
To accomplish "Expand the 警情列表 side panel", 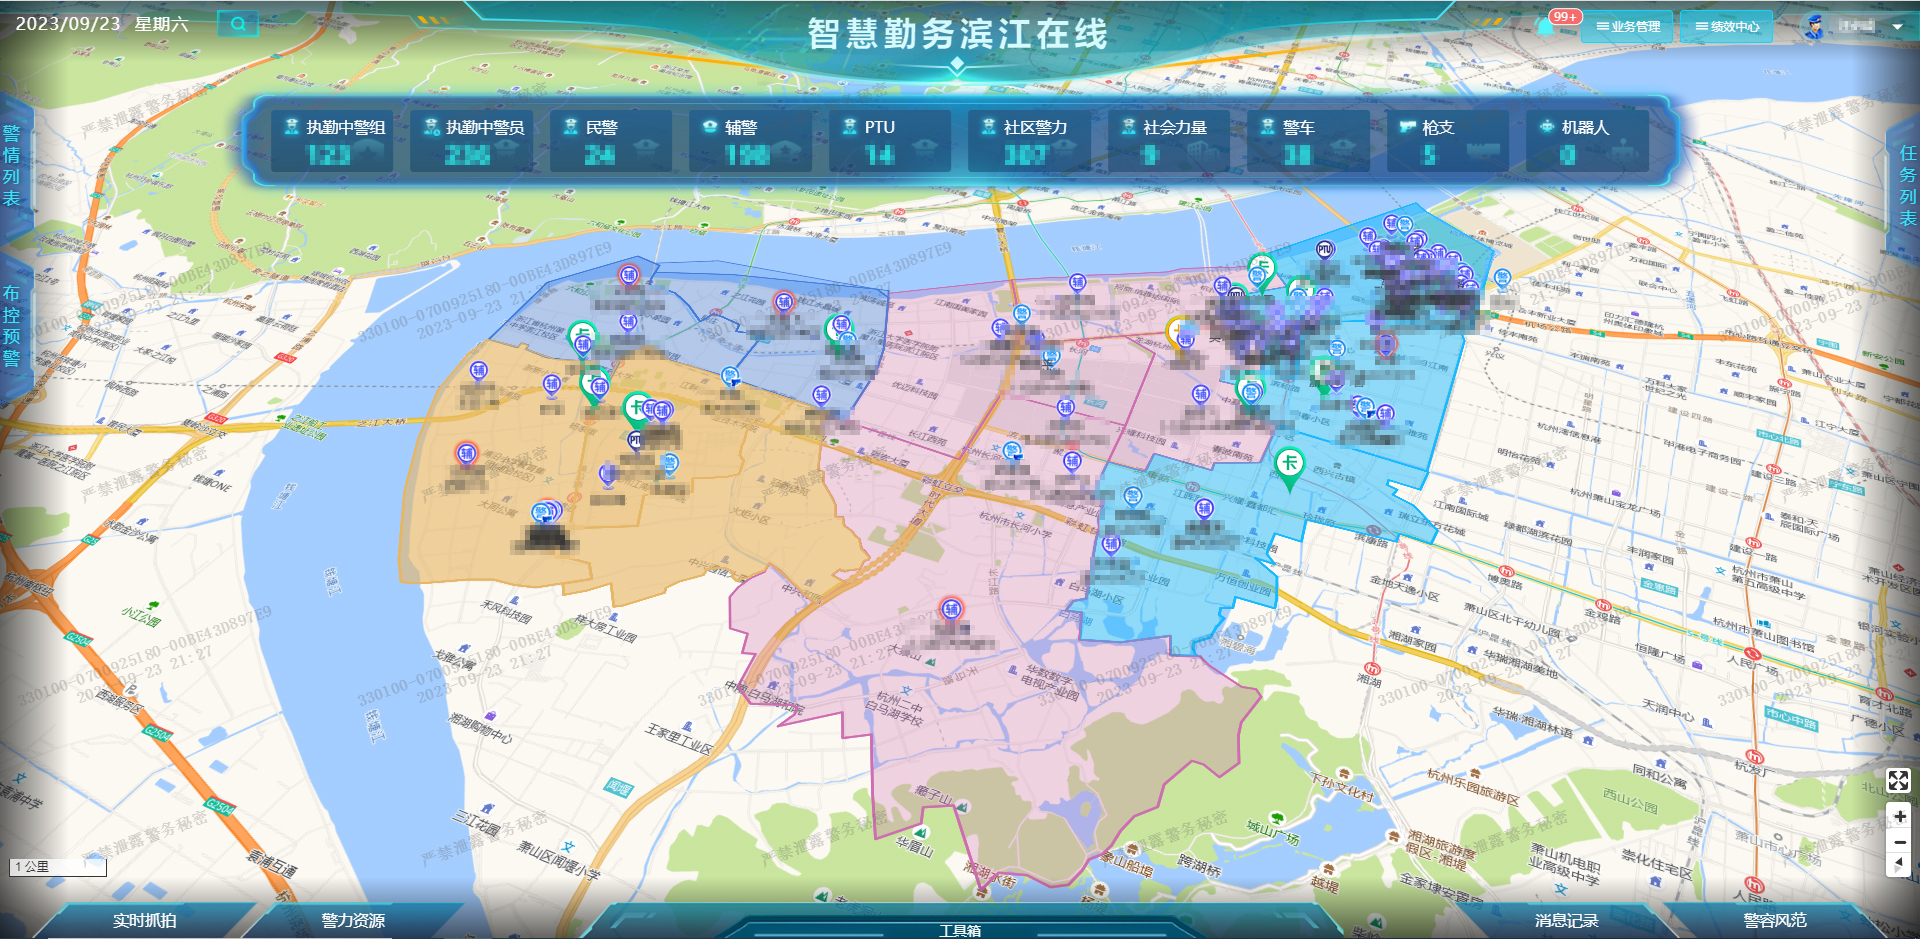I will [12, 166].
